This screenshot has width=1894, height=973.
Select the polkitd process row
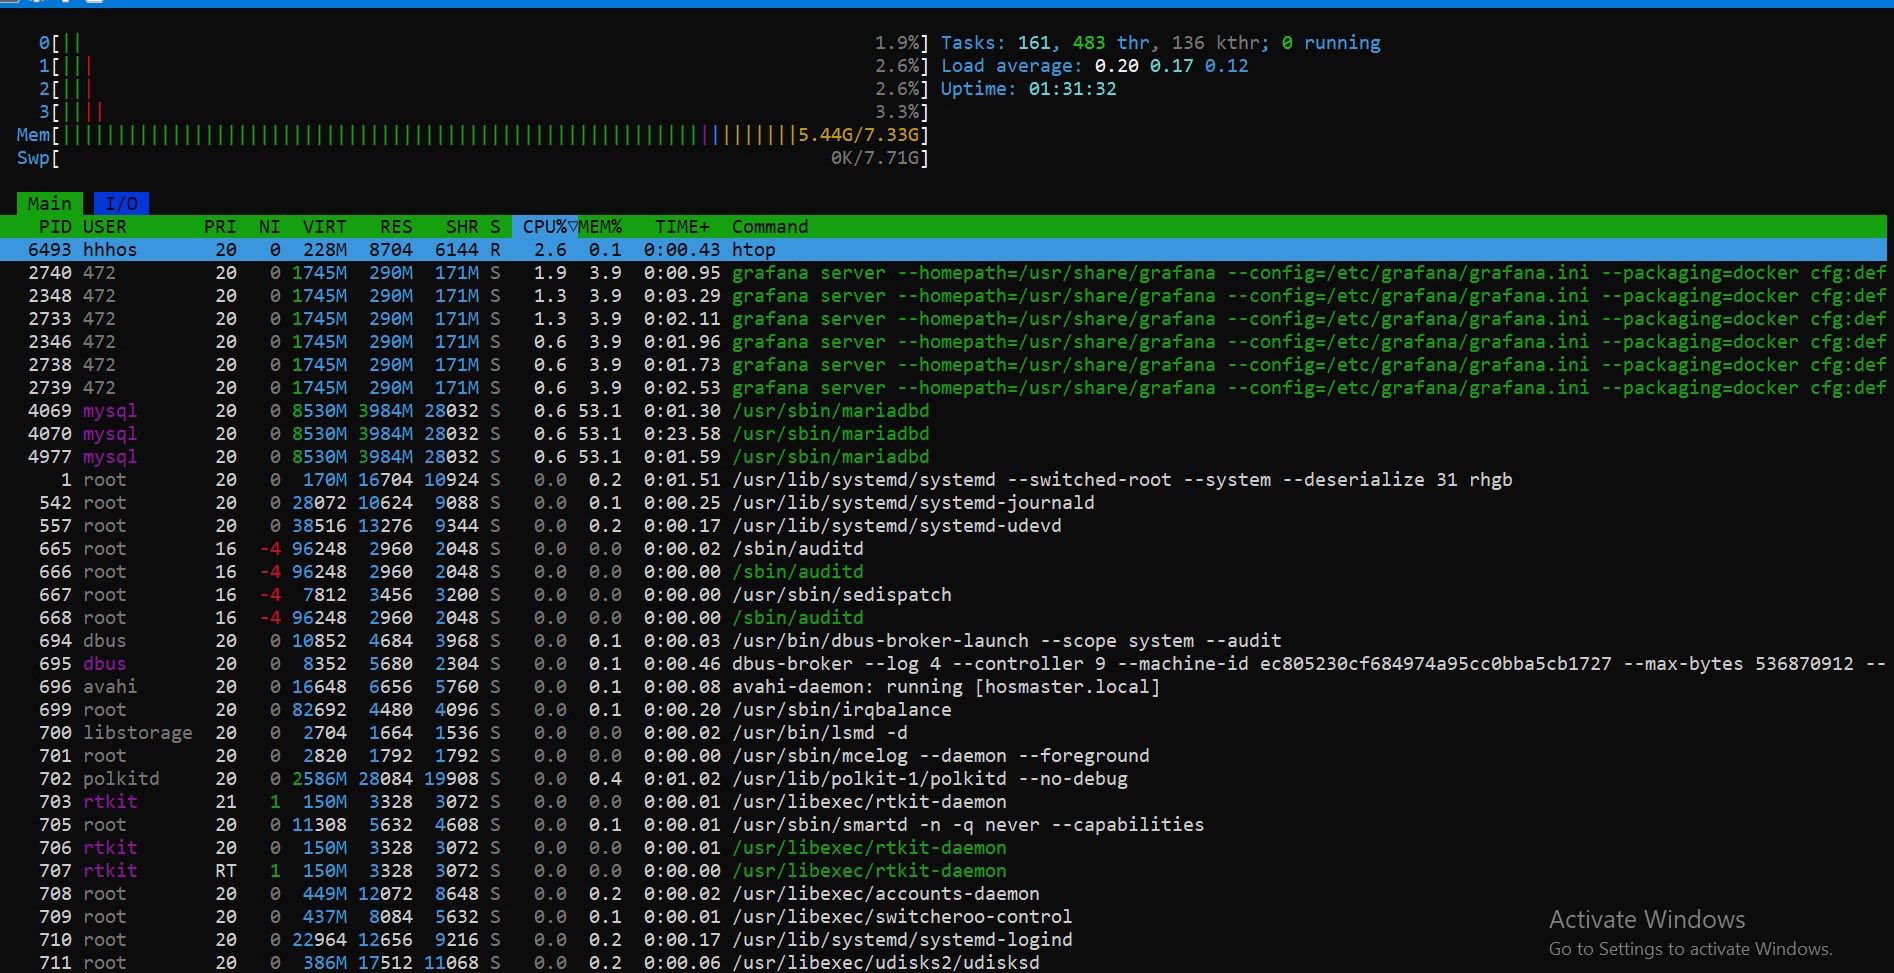click(x=929, y=779)
